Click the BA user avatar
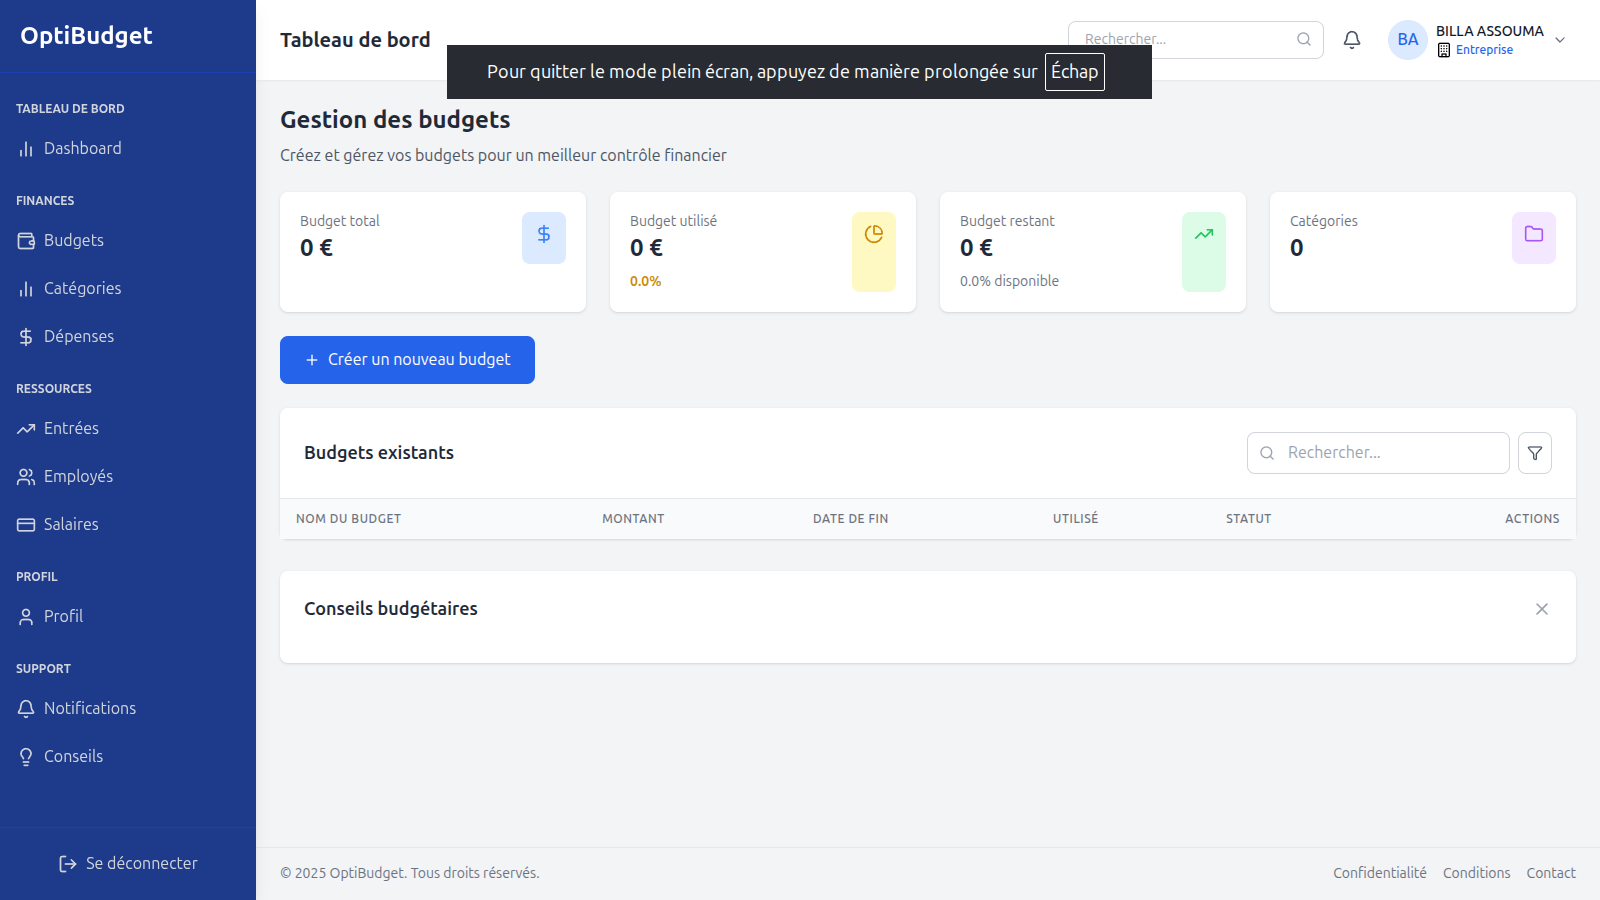 tap(1408, 40)
